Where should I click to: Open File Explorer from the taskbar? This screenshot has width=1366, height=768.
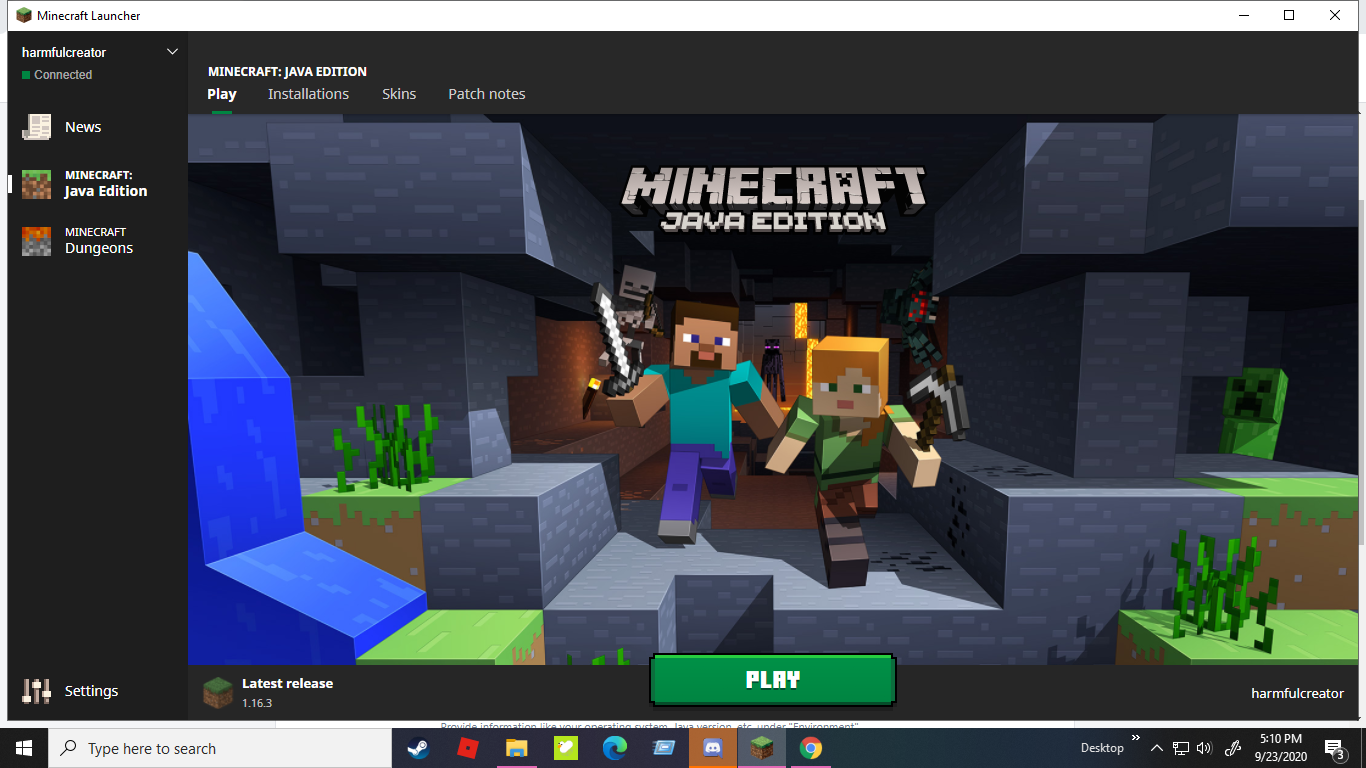point(516,748)
